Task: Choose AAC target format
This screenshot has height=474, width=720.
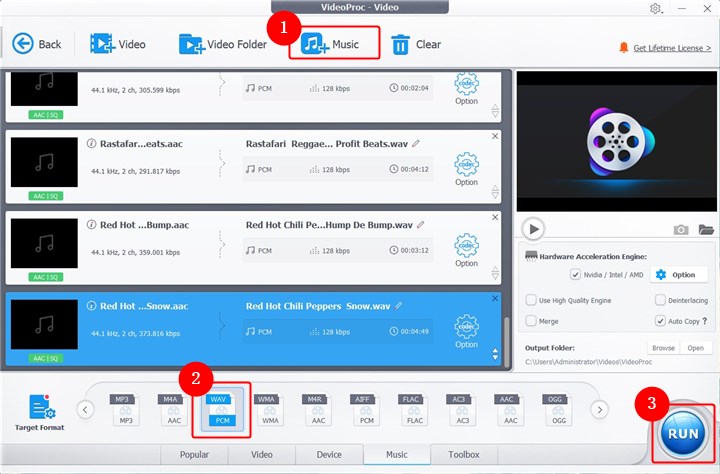Action: (509, 409)
